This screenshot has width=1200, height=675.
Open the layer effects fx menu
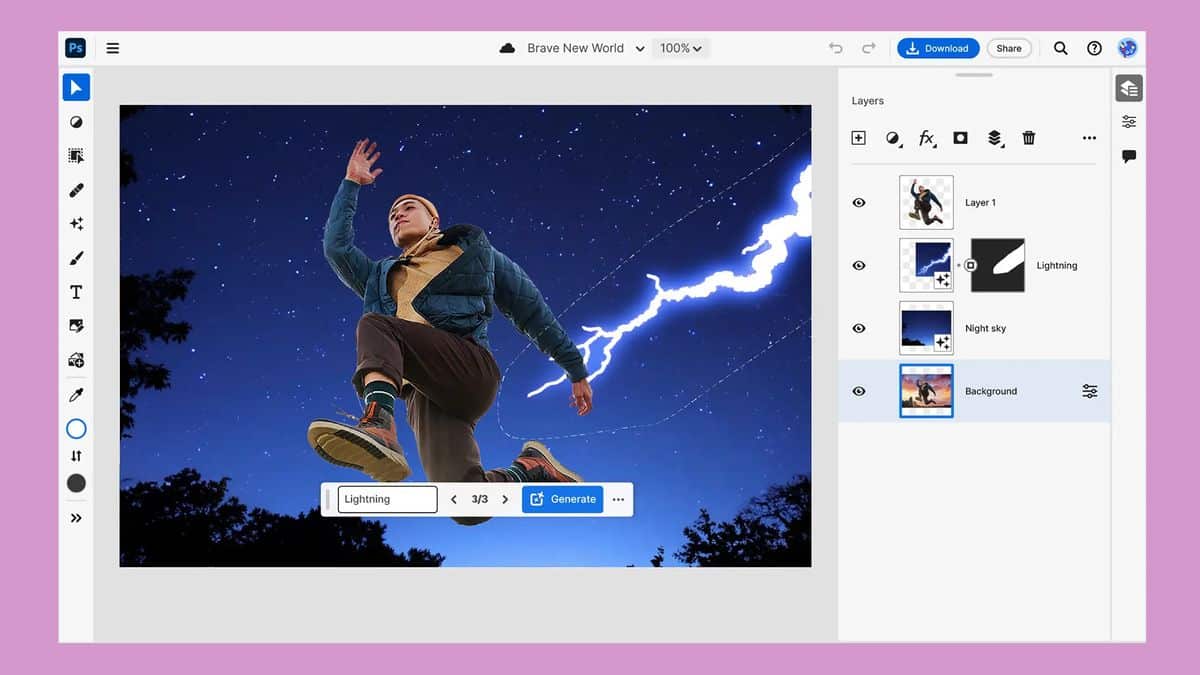pos(926,138)
